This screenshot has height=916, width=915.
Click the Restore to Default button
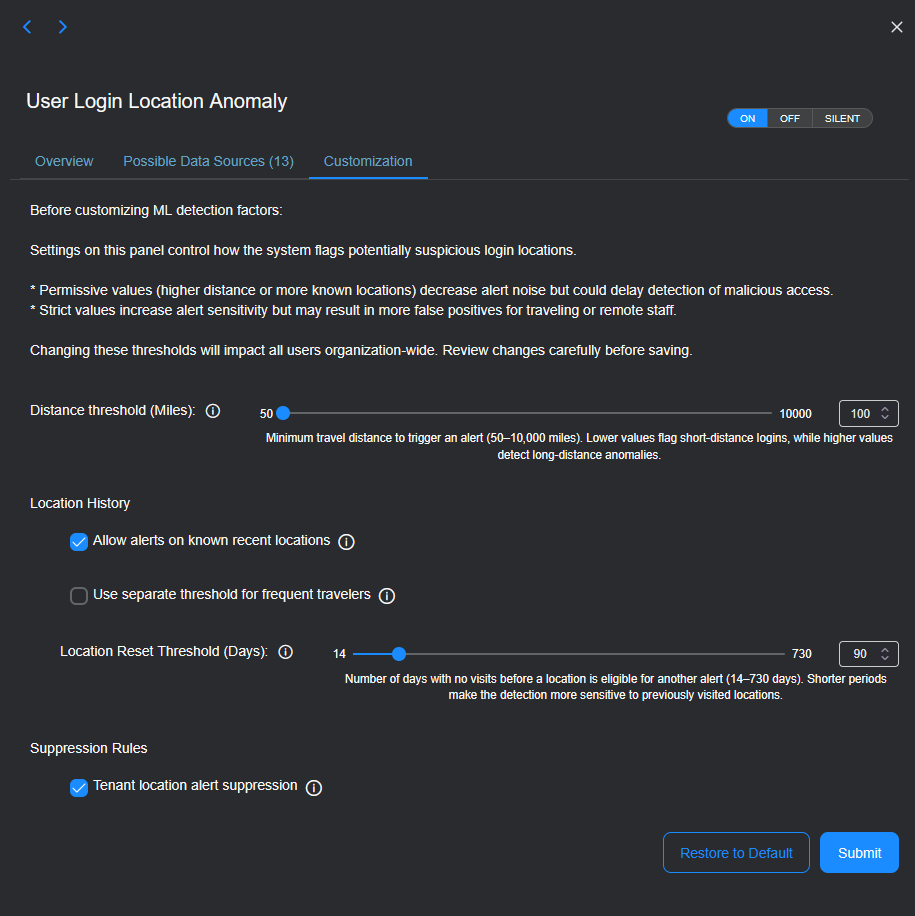[736, 853]
